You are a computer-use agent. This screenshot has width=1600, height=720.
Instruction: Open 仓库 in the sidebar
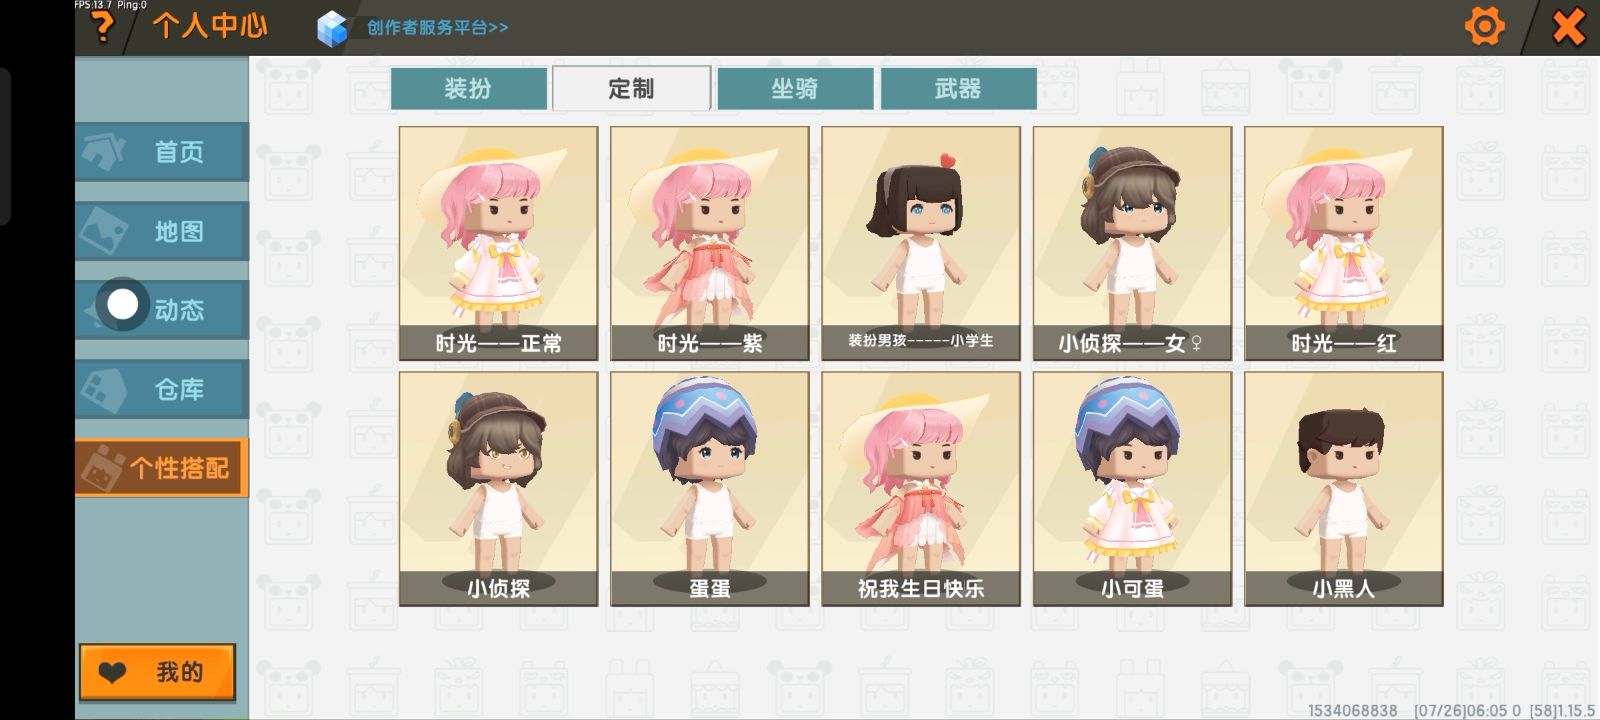point(161,389)
